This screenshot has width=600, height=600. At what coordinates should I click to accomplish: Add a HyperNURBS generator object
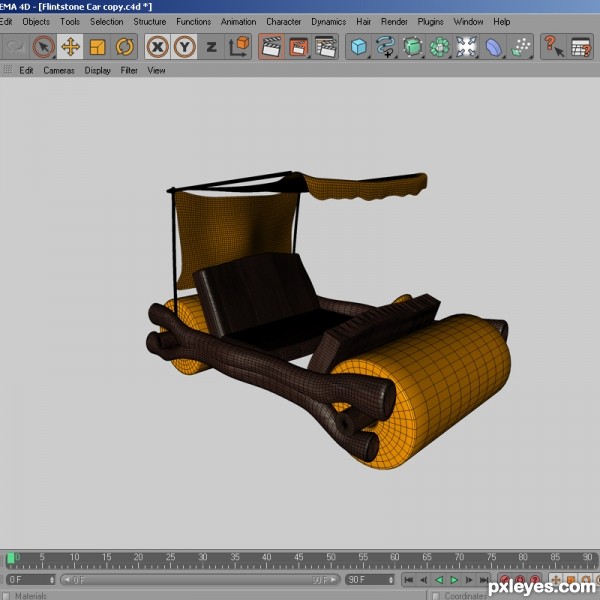[412, 47]
